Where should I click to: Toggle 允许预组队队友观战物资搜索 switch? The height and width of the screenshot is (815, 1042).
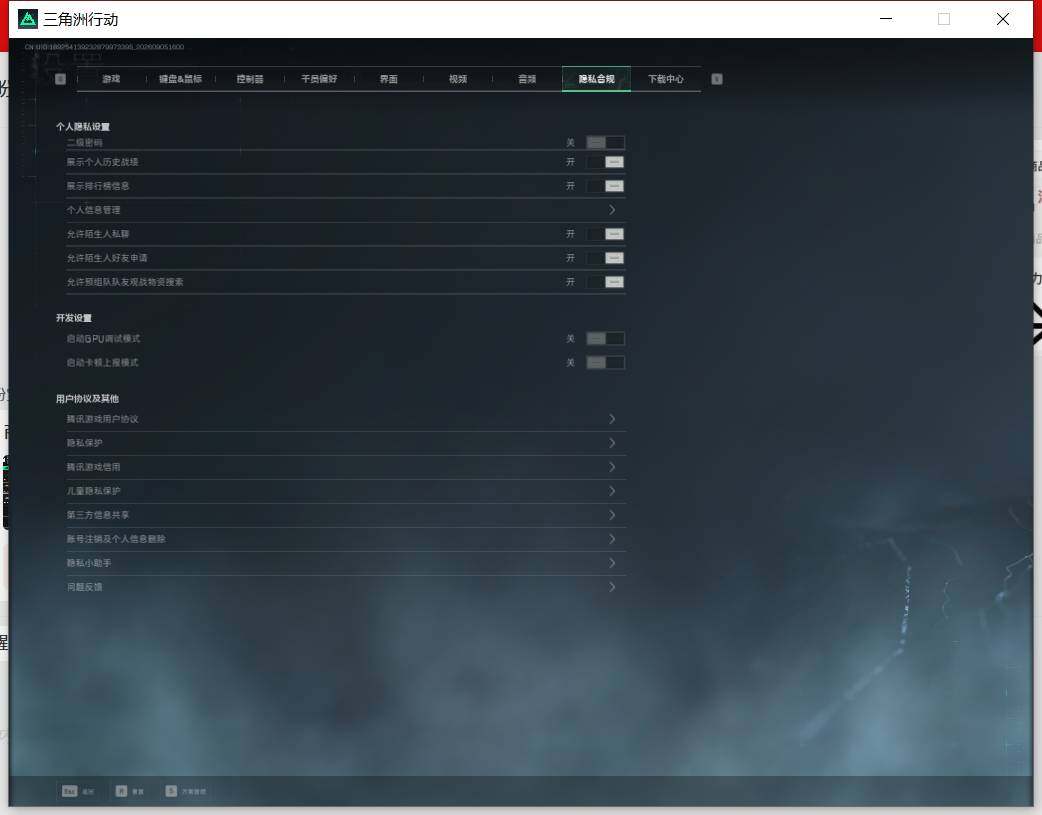coord(605,282)
